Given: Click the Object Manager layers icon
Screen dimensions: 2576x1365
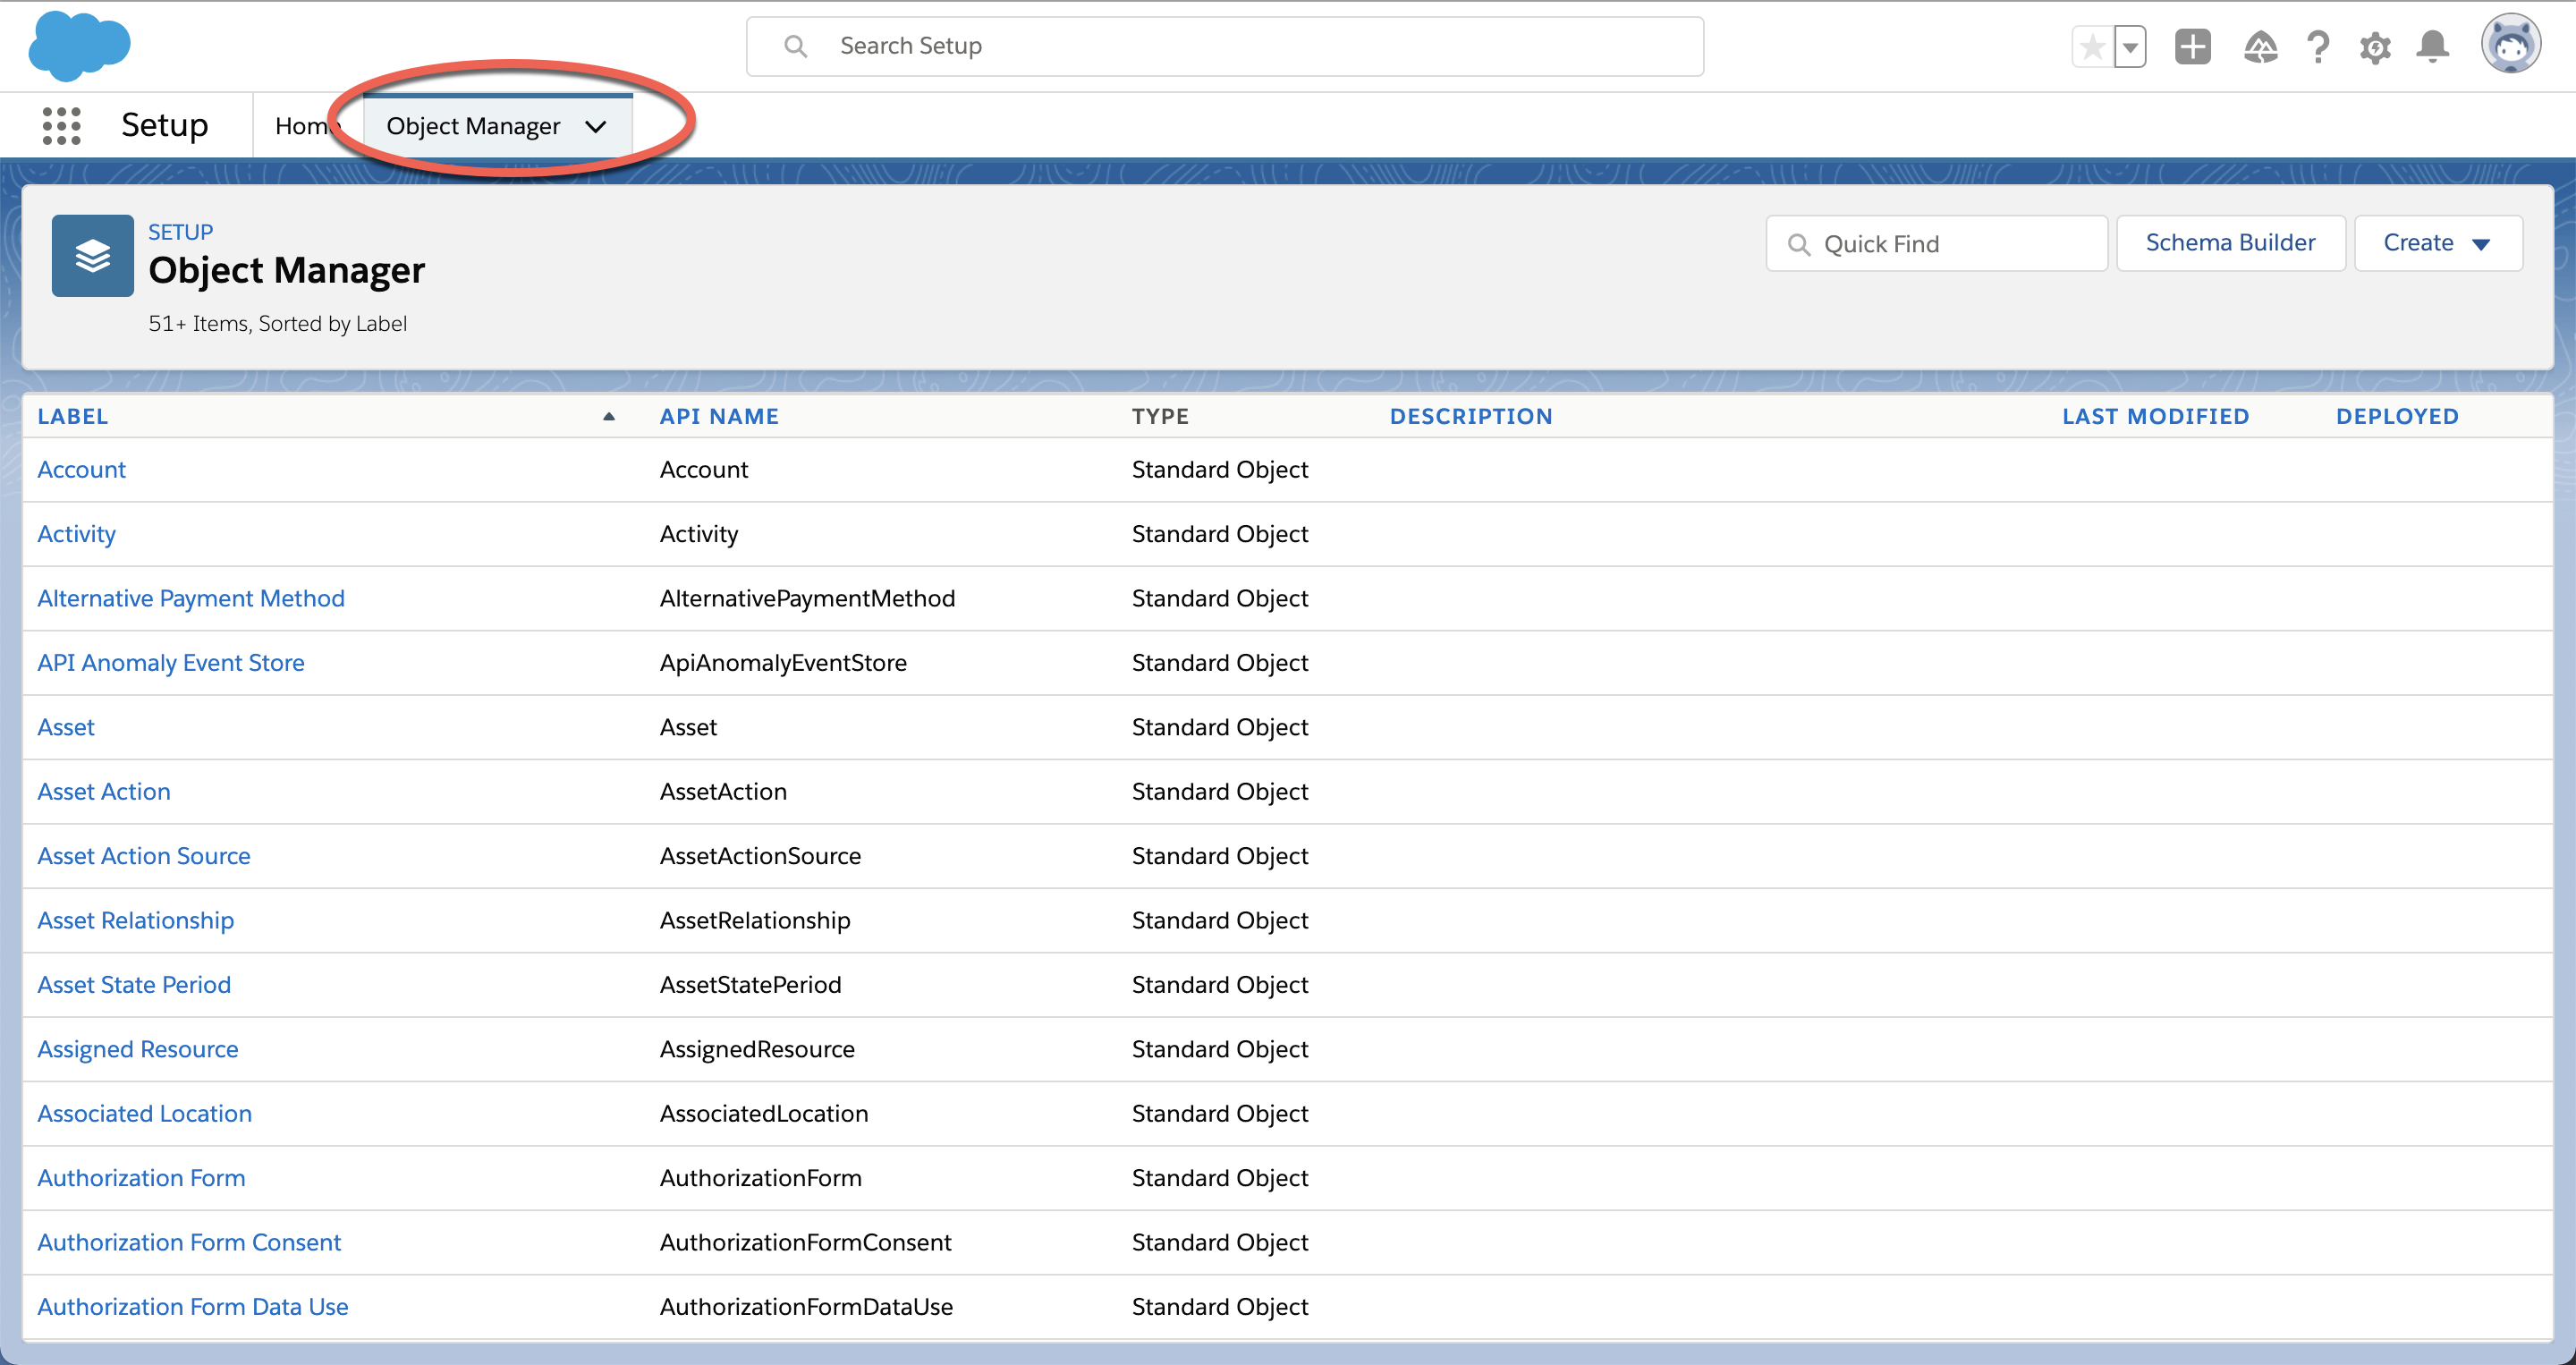Looking at the screenshot, I should [x=92, y=255].
